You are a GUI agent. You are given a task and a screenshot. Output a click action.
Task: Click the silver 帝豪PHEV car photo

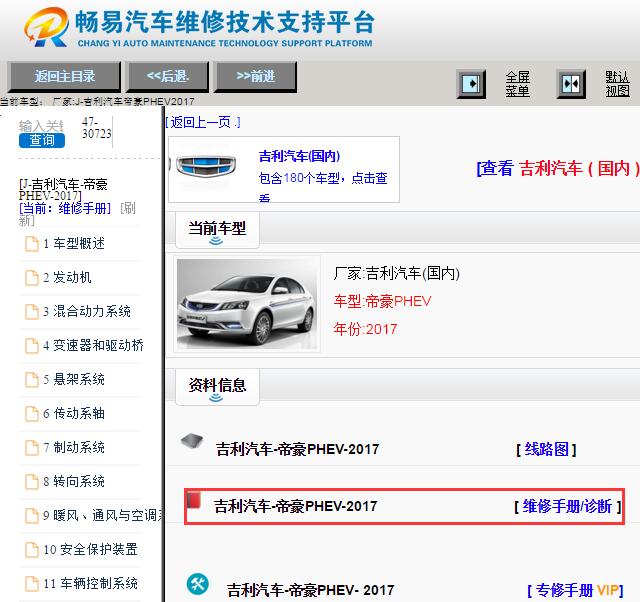(x=247, y=304)
